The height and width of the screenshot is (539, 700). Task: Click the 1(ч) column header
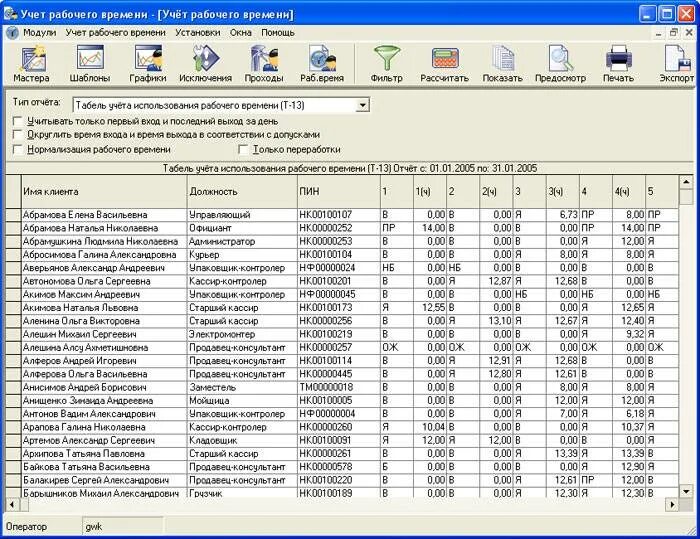tap(430, 192)
